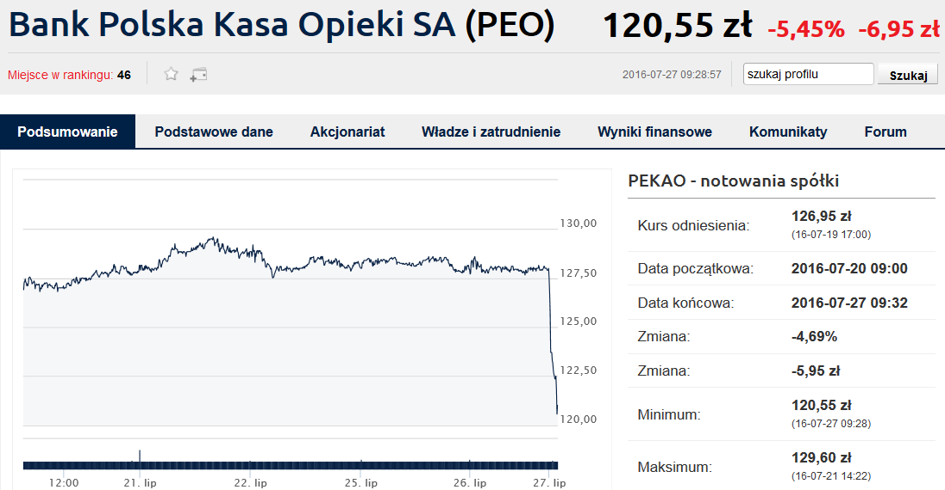This screenshot has height=490, width=945.
Task: Click the 22. lip date marker
Action: [250, 483]
